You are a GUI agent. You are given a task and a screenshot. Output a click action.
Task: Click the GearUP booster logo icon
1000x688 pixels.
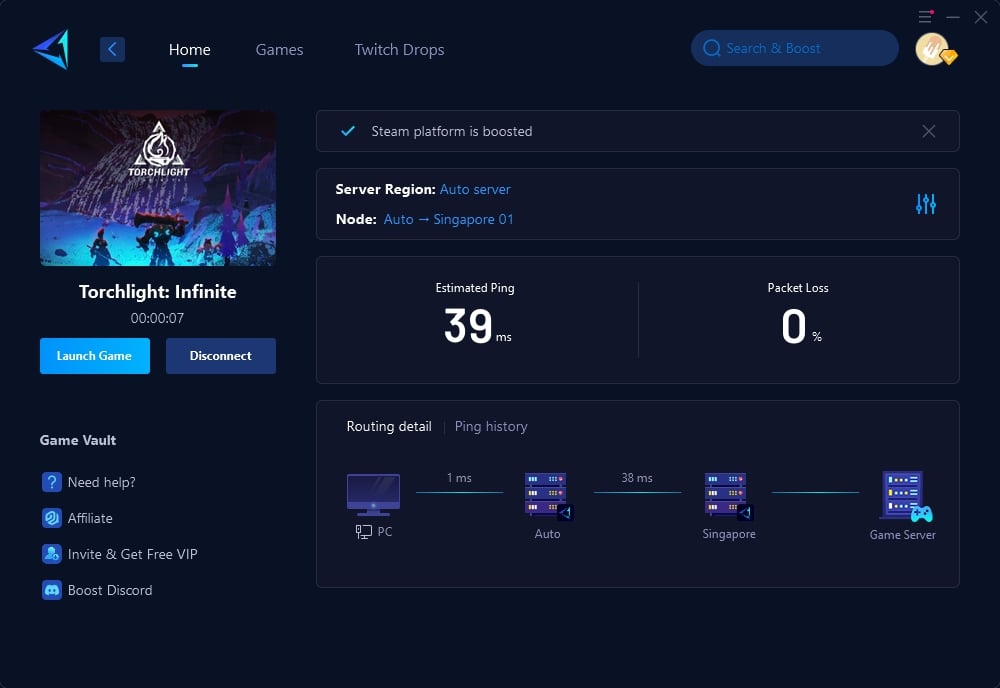pyautogui.click(x=51, y=49)
